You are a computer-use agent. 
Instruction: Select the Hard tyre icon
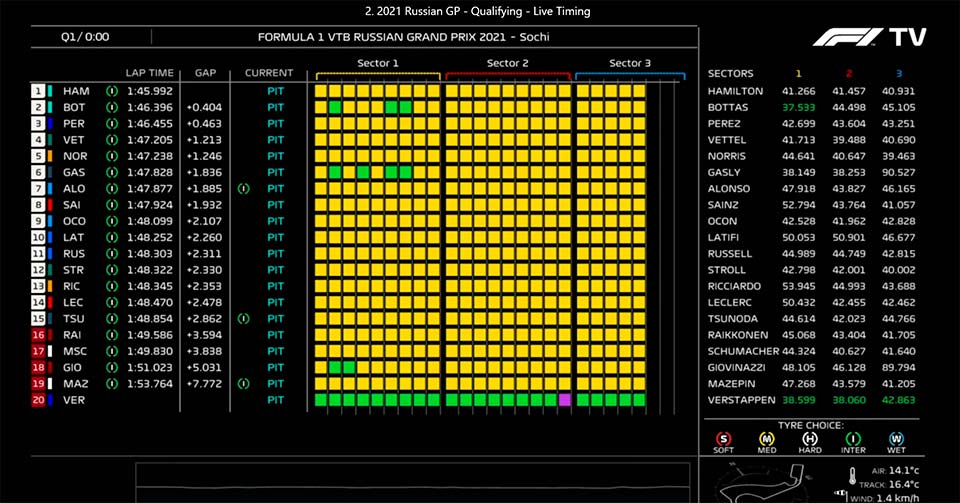click(x=811, y=436)
